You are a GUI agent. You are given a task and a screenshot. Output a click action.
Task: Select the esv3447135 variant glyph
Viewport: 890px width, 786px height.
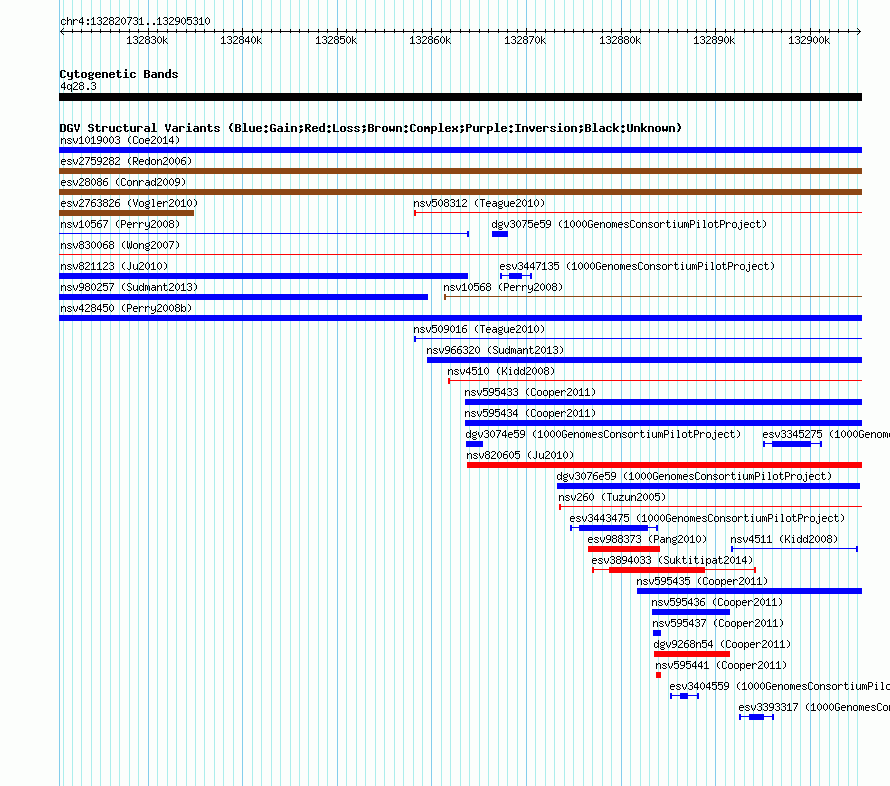(x=515, y=276)
